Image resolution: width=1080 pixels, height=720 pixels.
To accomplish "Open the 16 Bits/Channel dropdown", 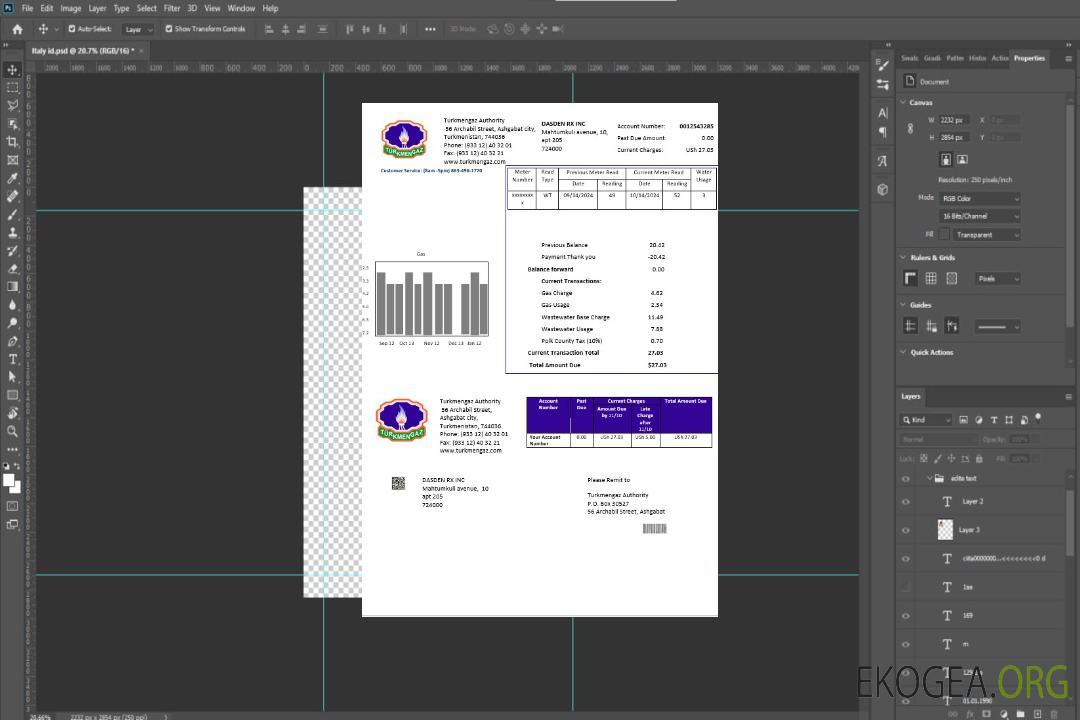I will [979, 216].
